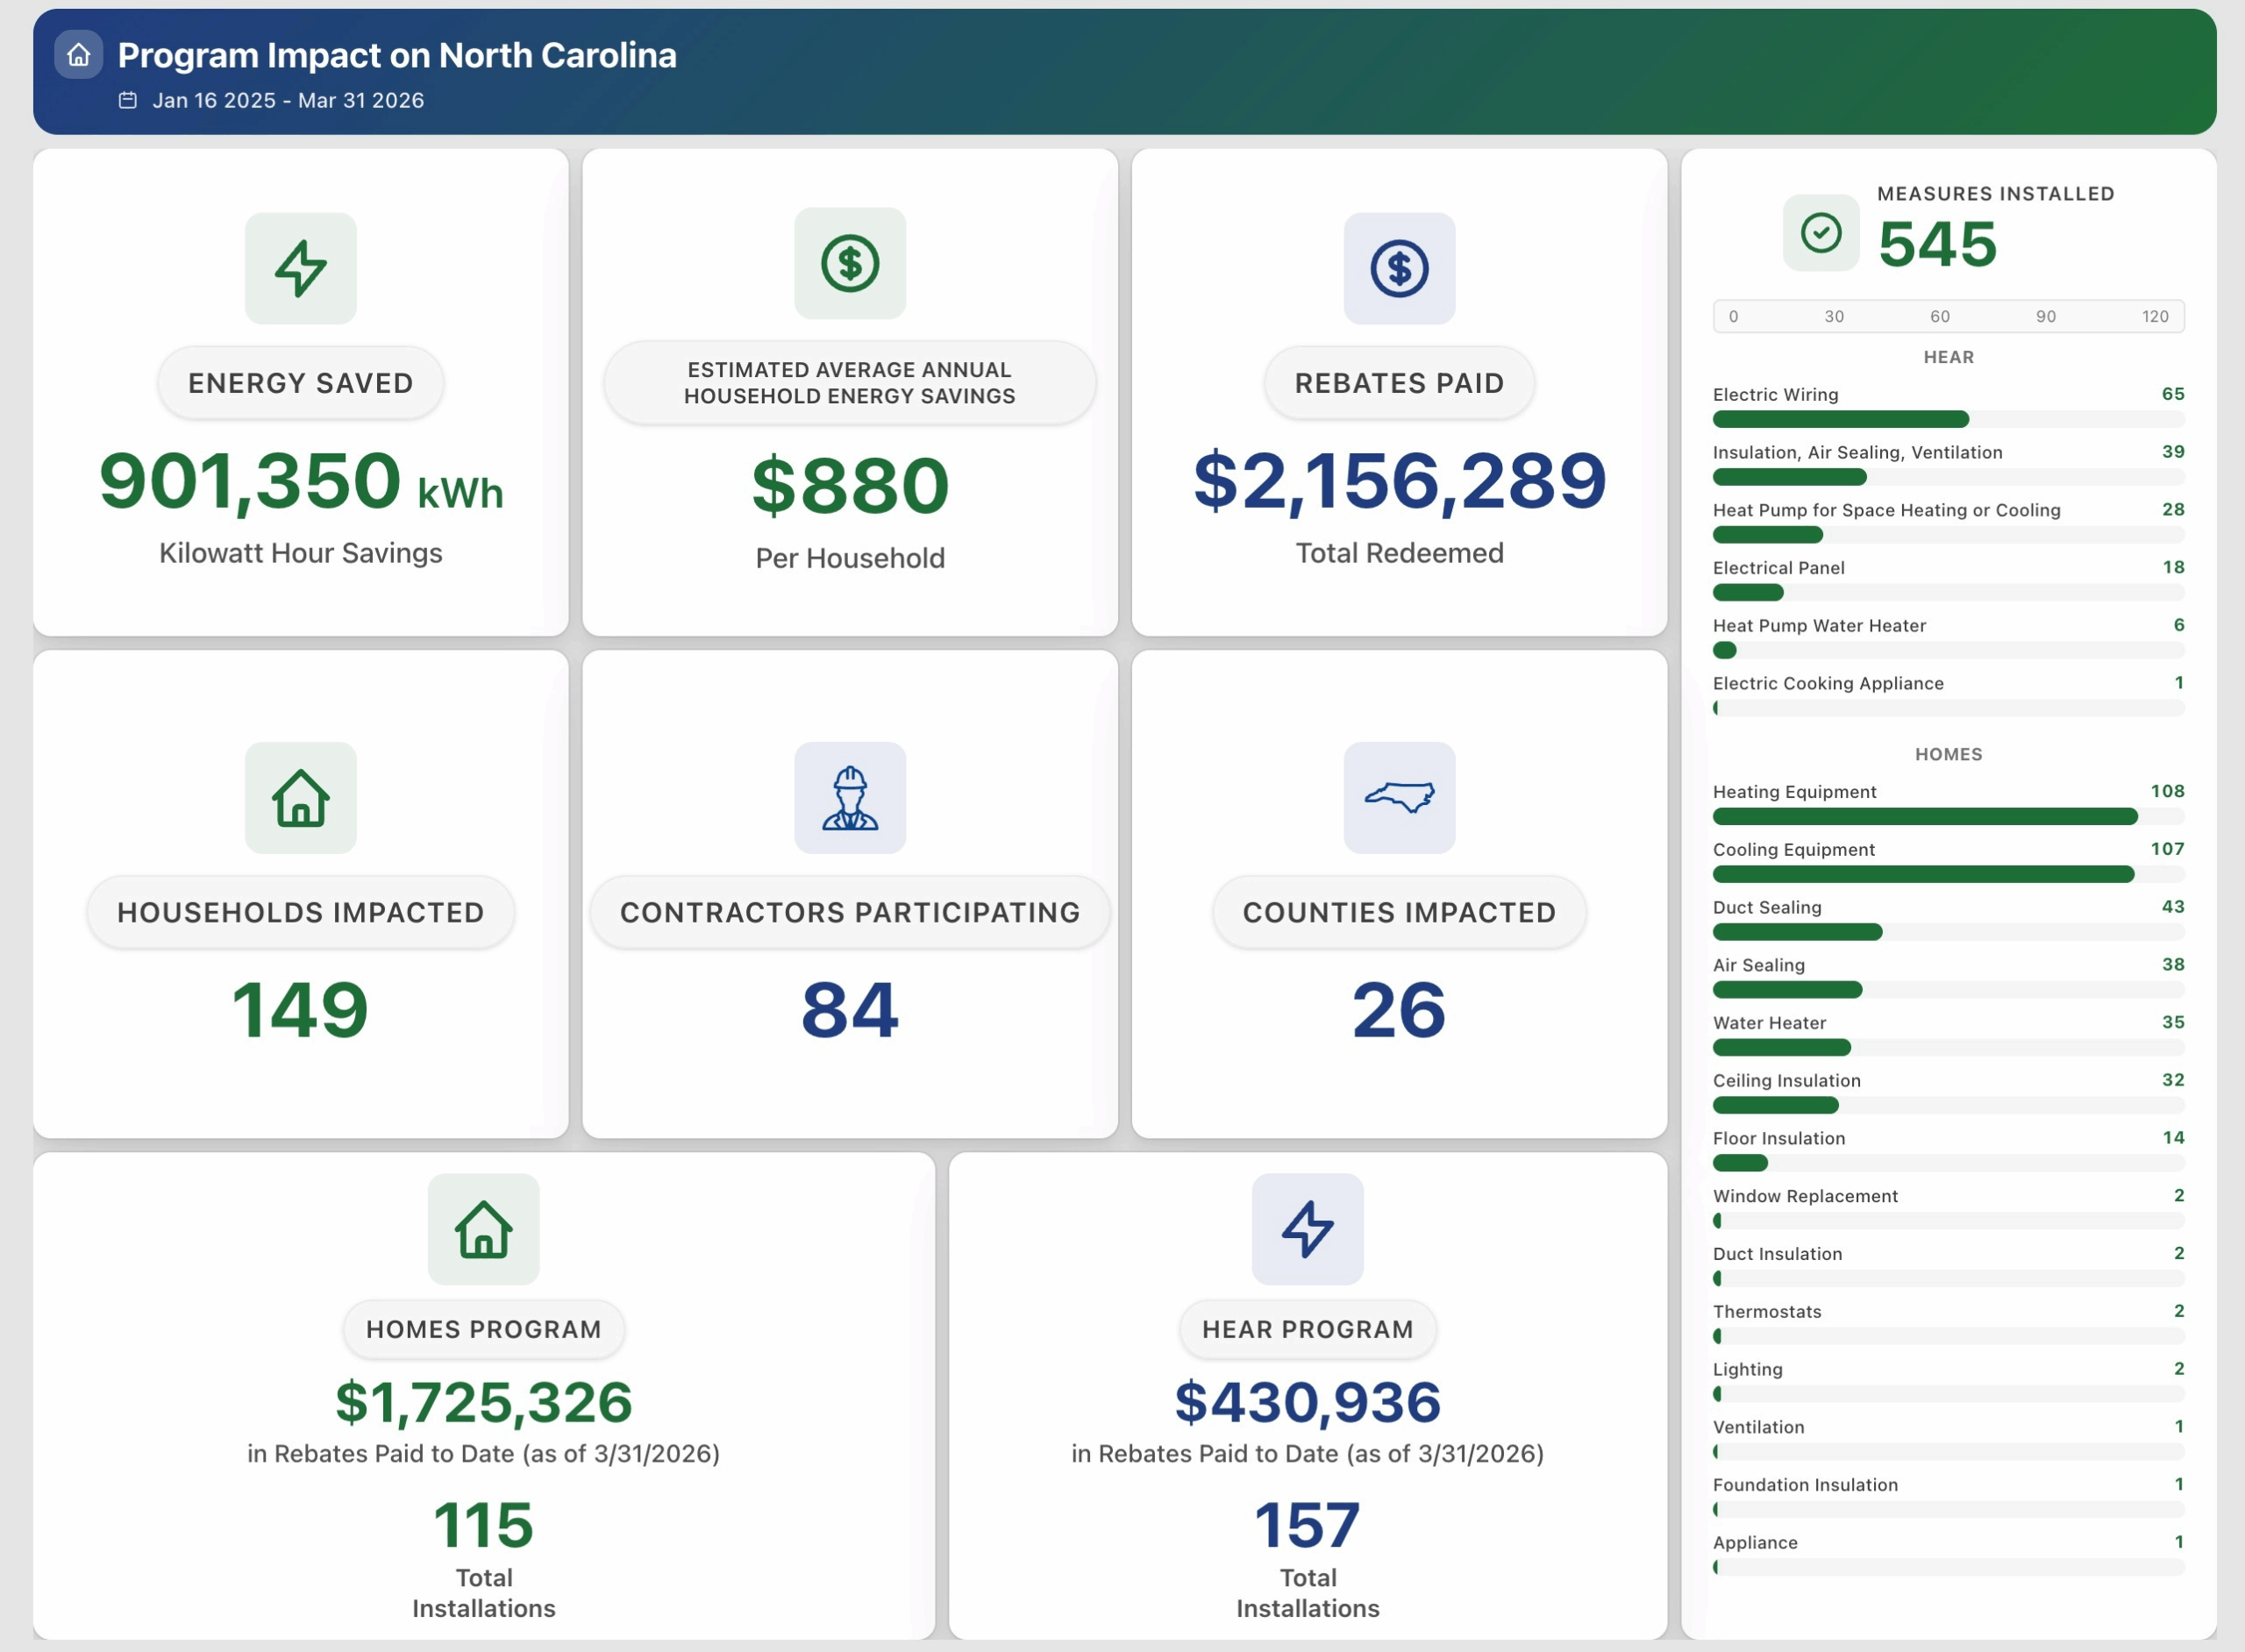The height and width of the screenshot is (1652, 2245).
Task: Click Program Impact on North Carolina title
Action: click(397, 55)
